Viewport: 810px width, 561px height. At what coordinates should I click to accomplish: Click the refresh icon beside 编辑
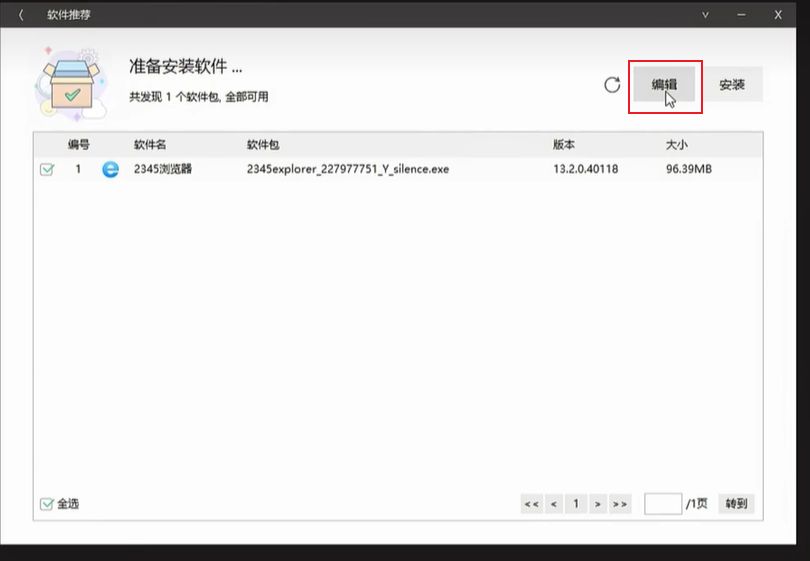[x=612, y=85]
